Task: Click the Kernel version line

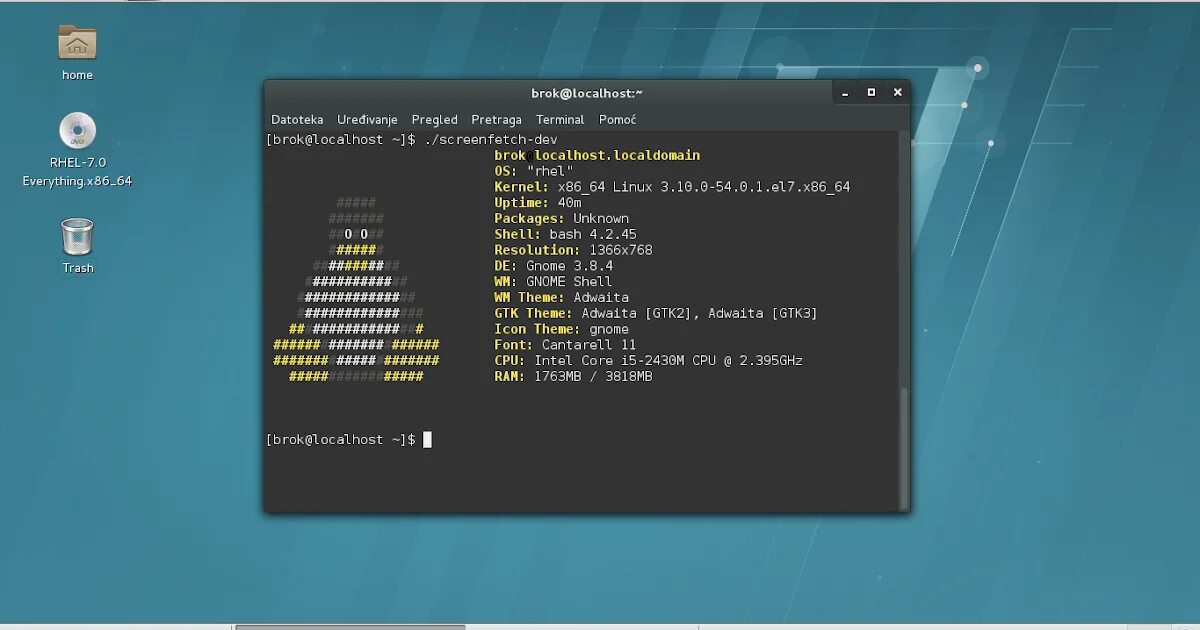Action: 672,187
